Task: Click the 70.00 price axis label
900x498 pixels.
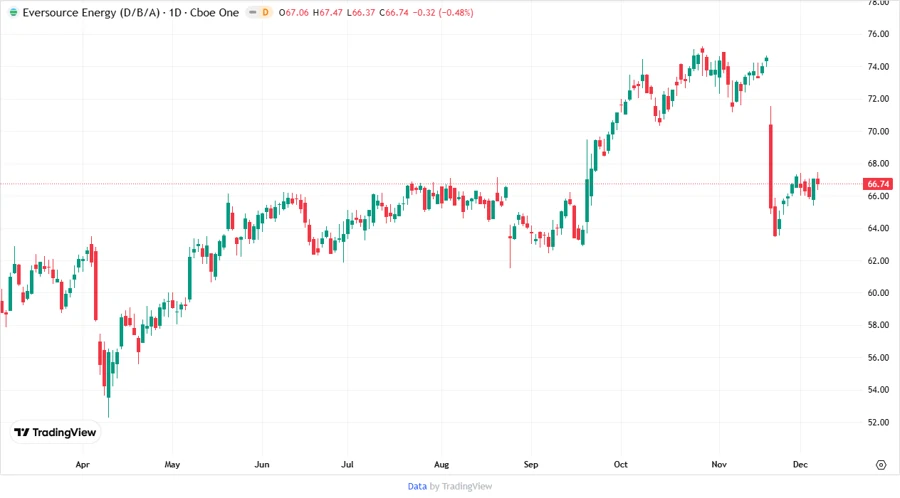Action: click(878, 131)
